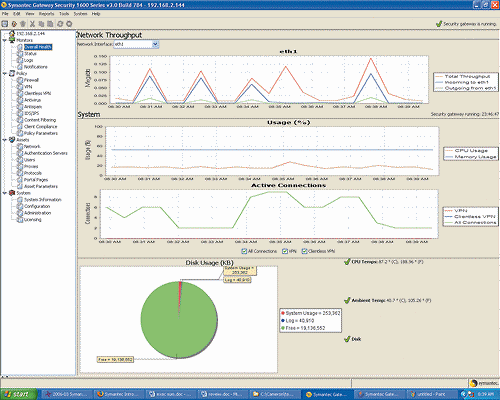Collapse the Monitors tree node
Viewport: 500px width, 400px height.
point(5,40)
